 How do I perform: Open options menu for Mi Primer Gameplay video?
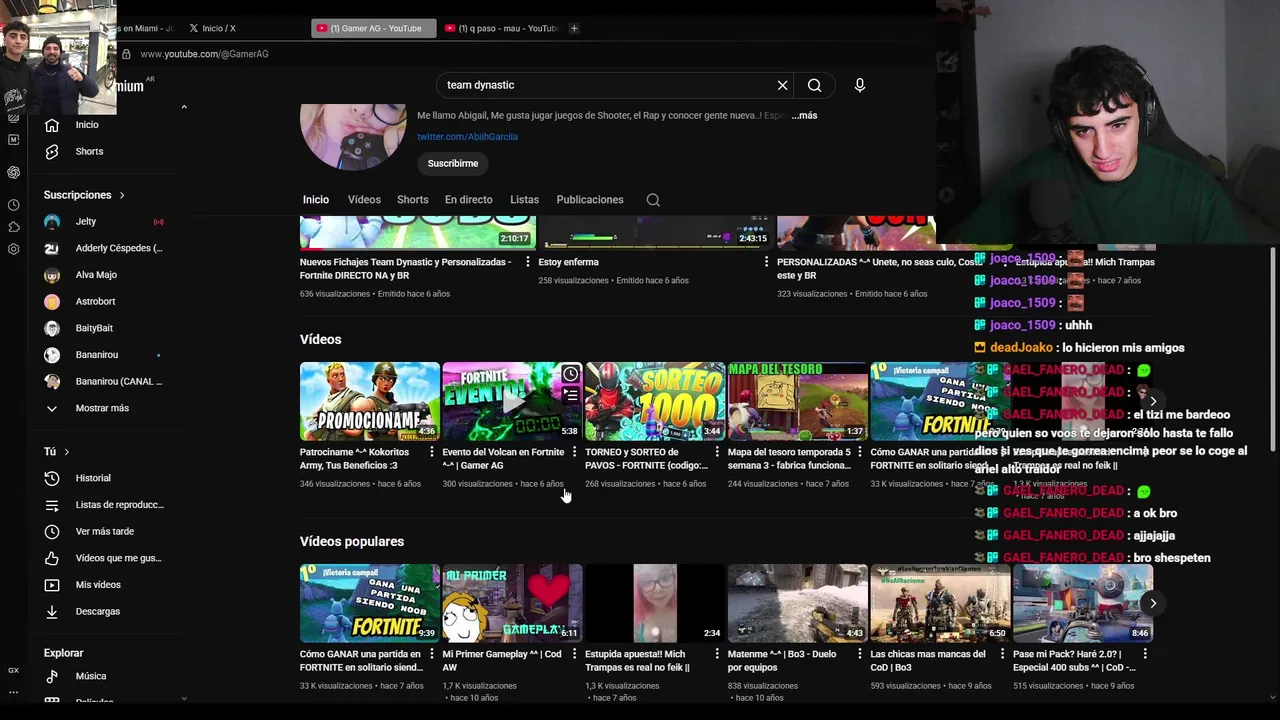coord(573,654)
